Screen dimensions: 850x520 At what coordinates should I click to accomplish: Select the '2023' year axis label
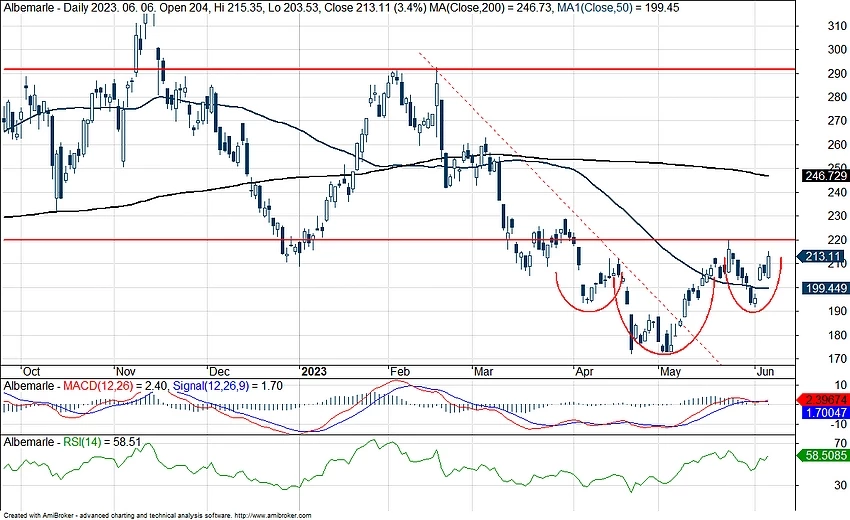coord(314,371)
